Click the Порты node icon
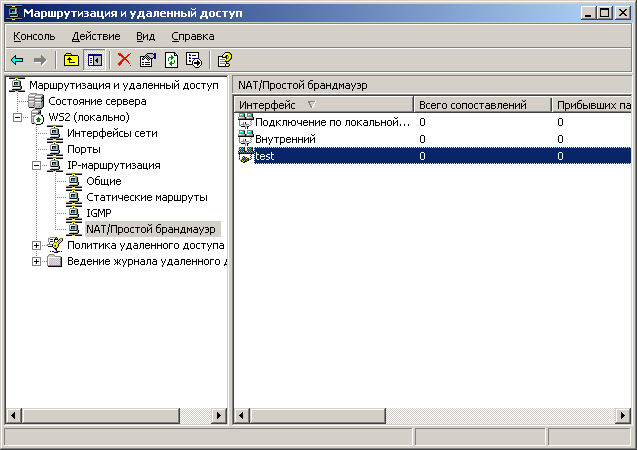Viewport: 637px width, 450px height. coord(54,149)
